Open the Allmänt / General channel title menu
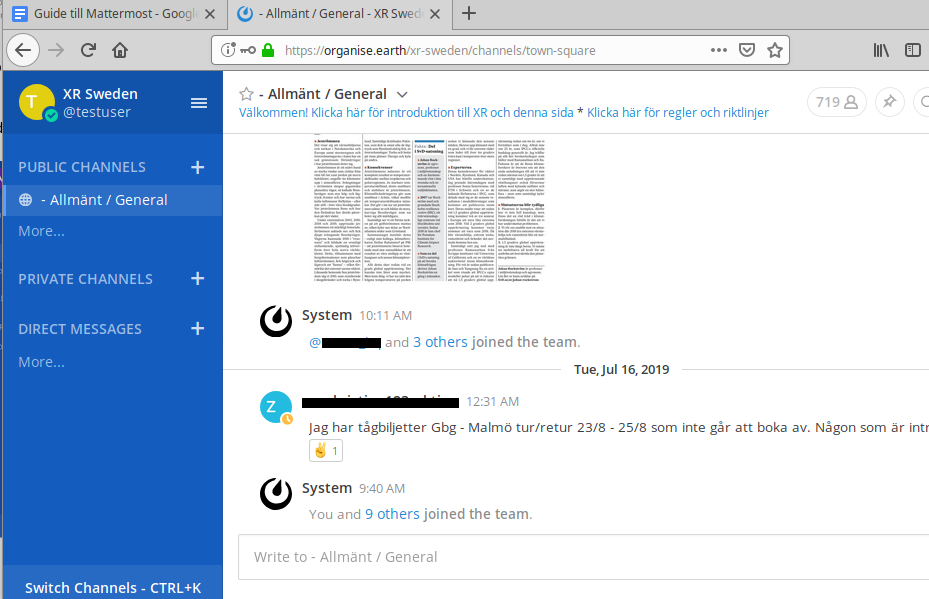 pyautogui.click(x=323, y=94)
